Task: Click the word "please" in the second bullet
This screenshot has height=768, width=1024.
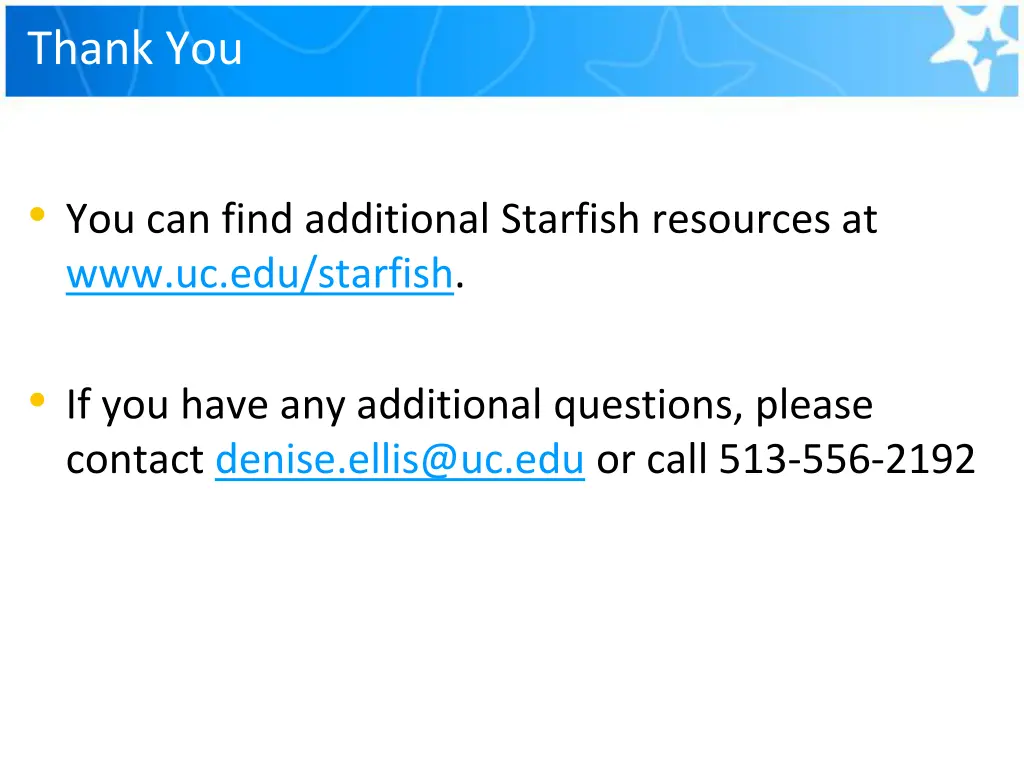Action: coord(814,406)
